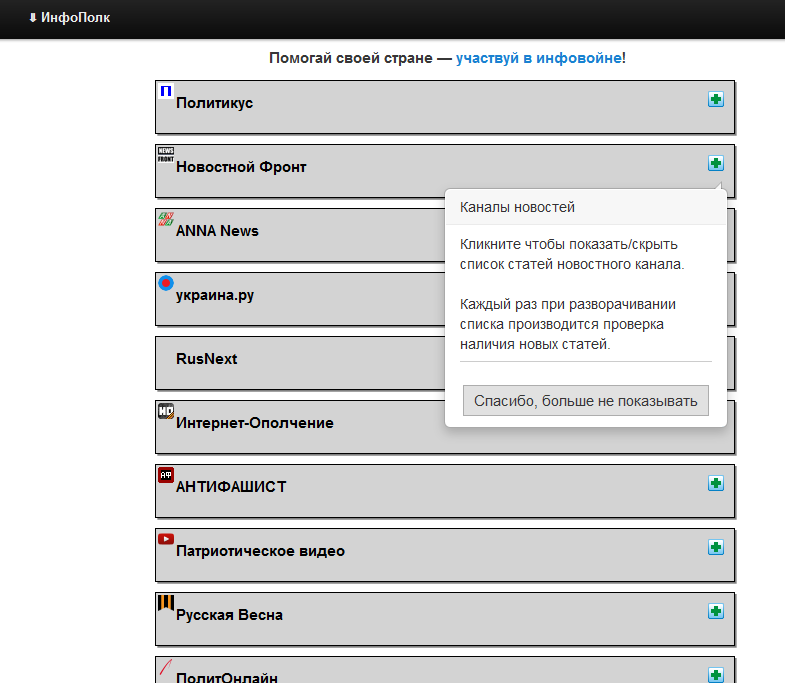Expand the Русская Весна plus icon
The image size is (785, 683).
point(715,611)
